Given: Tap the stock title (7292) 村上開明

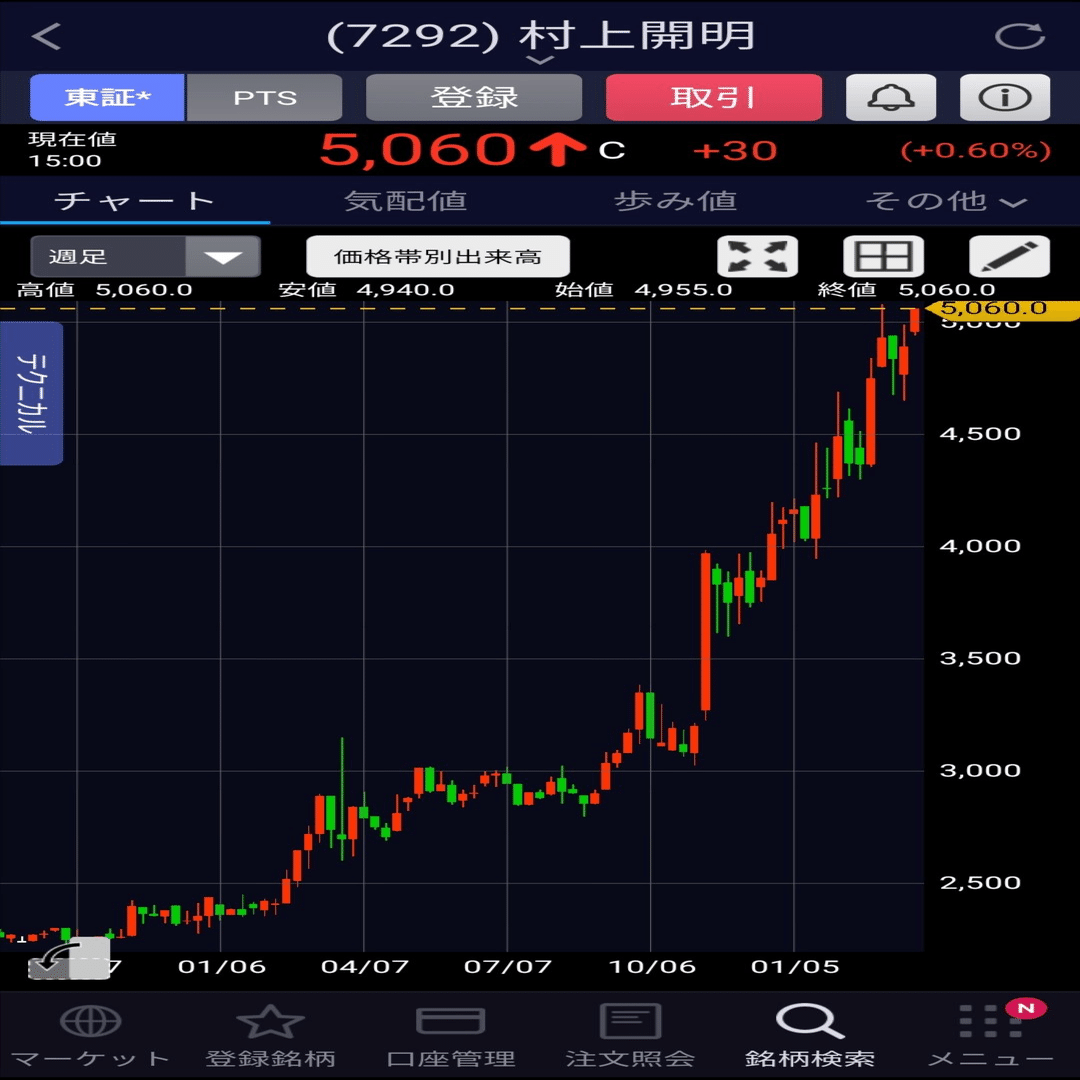Looking at the screenshot, I should [x=540, y=36].
